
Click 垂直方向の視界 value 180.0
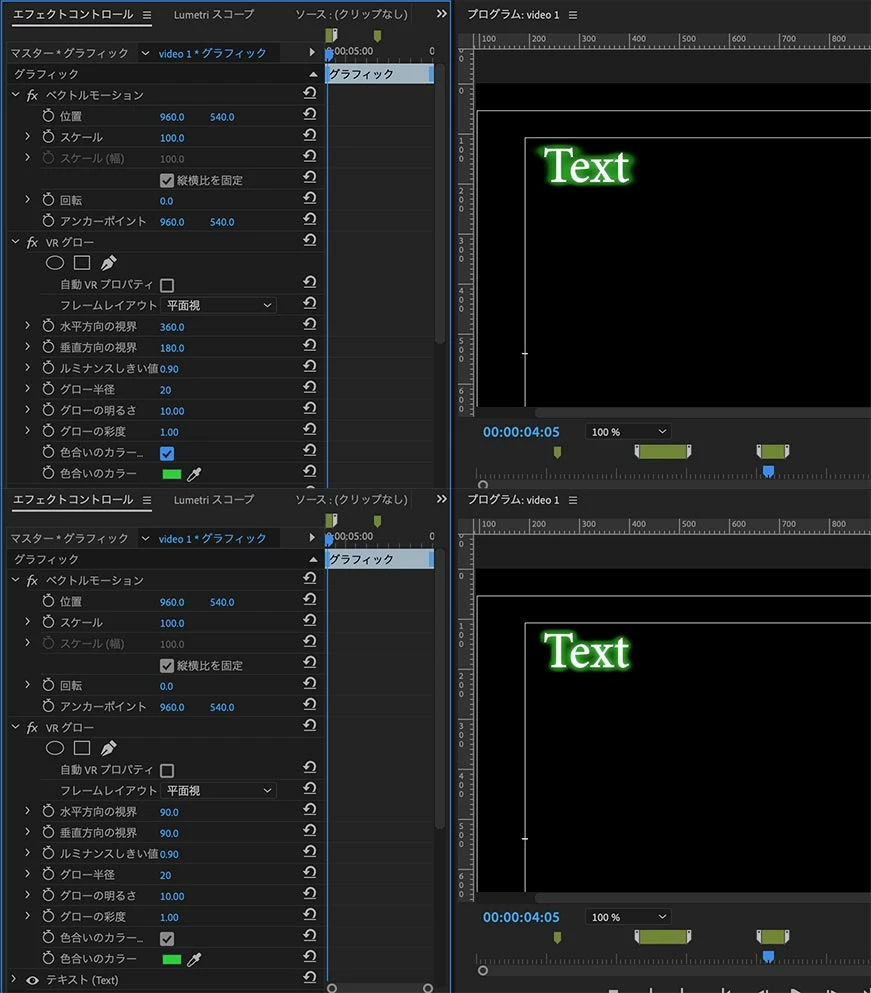point(172,348)
